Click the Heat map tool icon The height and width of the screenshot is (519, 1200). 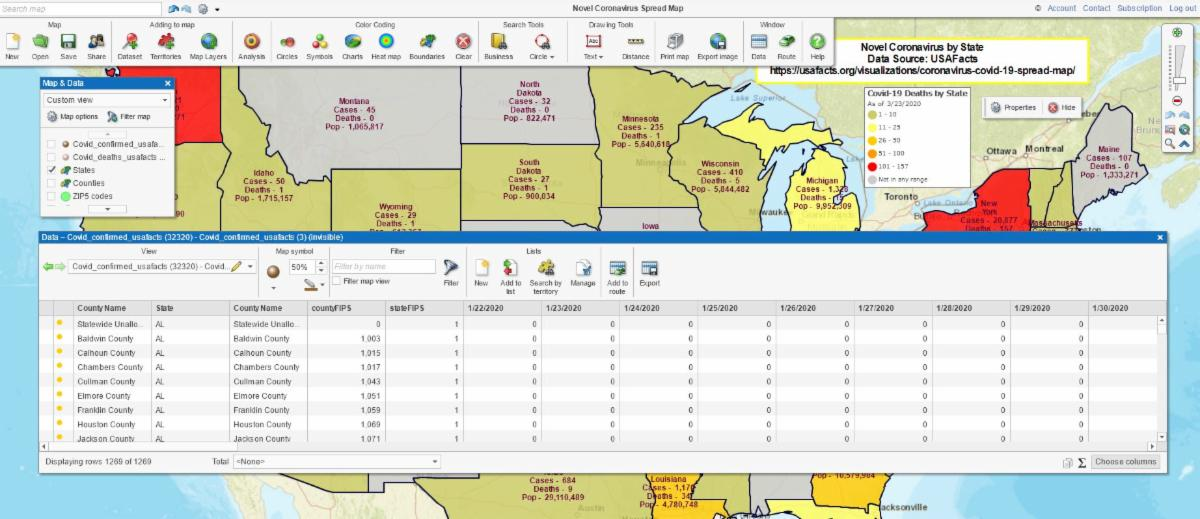[x=386, y=42]
